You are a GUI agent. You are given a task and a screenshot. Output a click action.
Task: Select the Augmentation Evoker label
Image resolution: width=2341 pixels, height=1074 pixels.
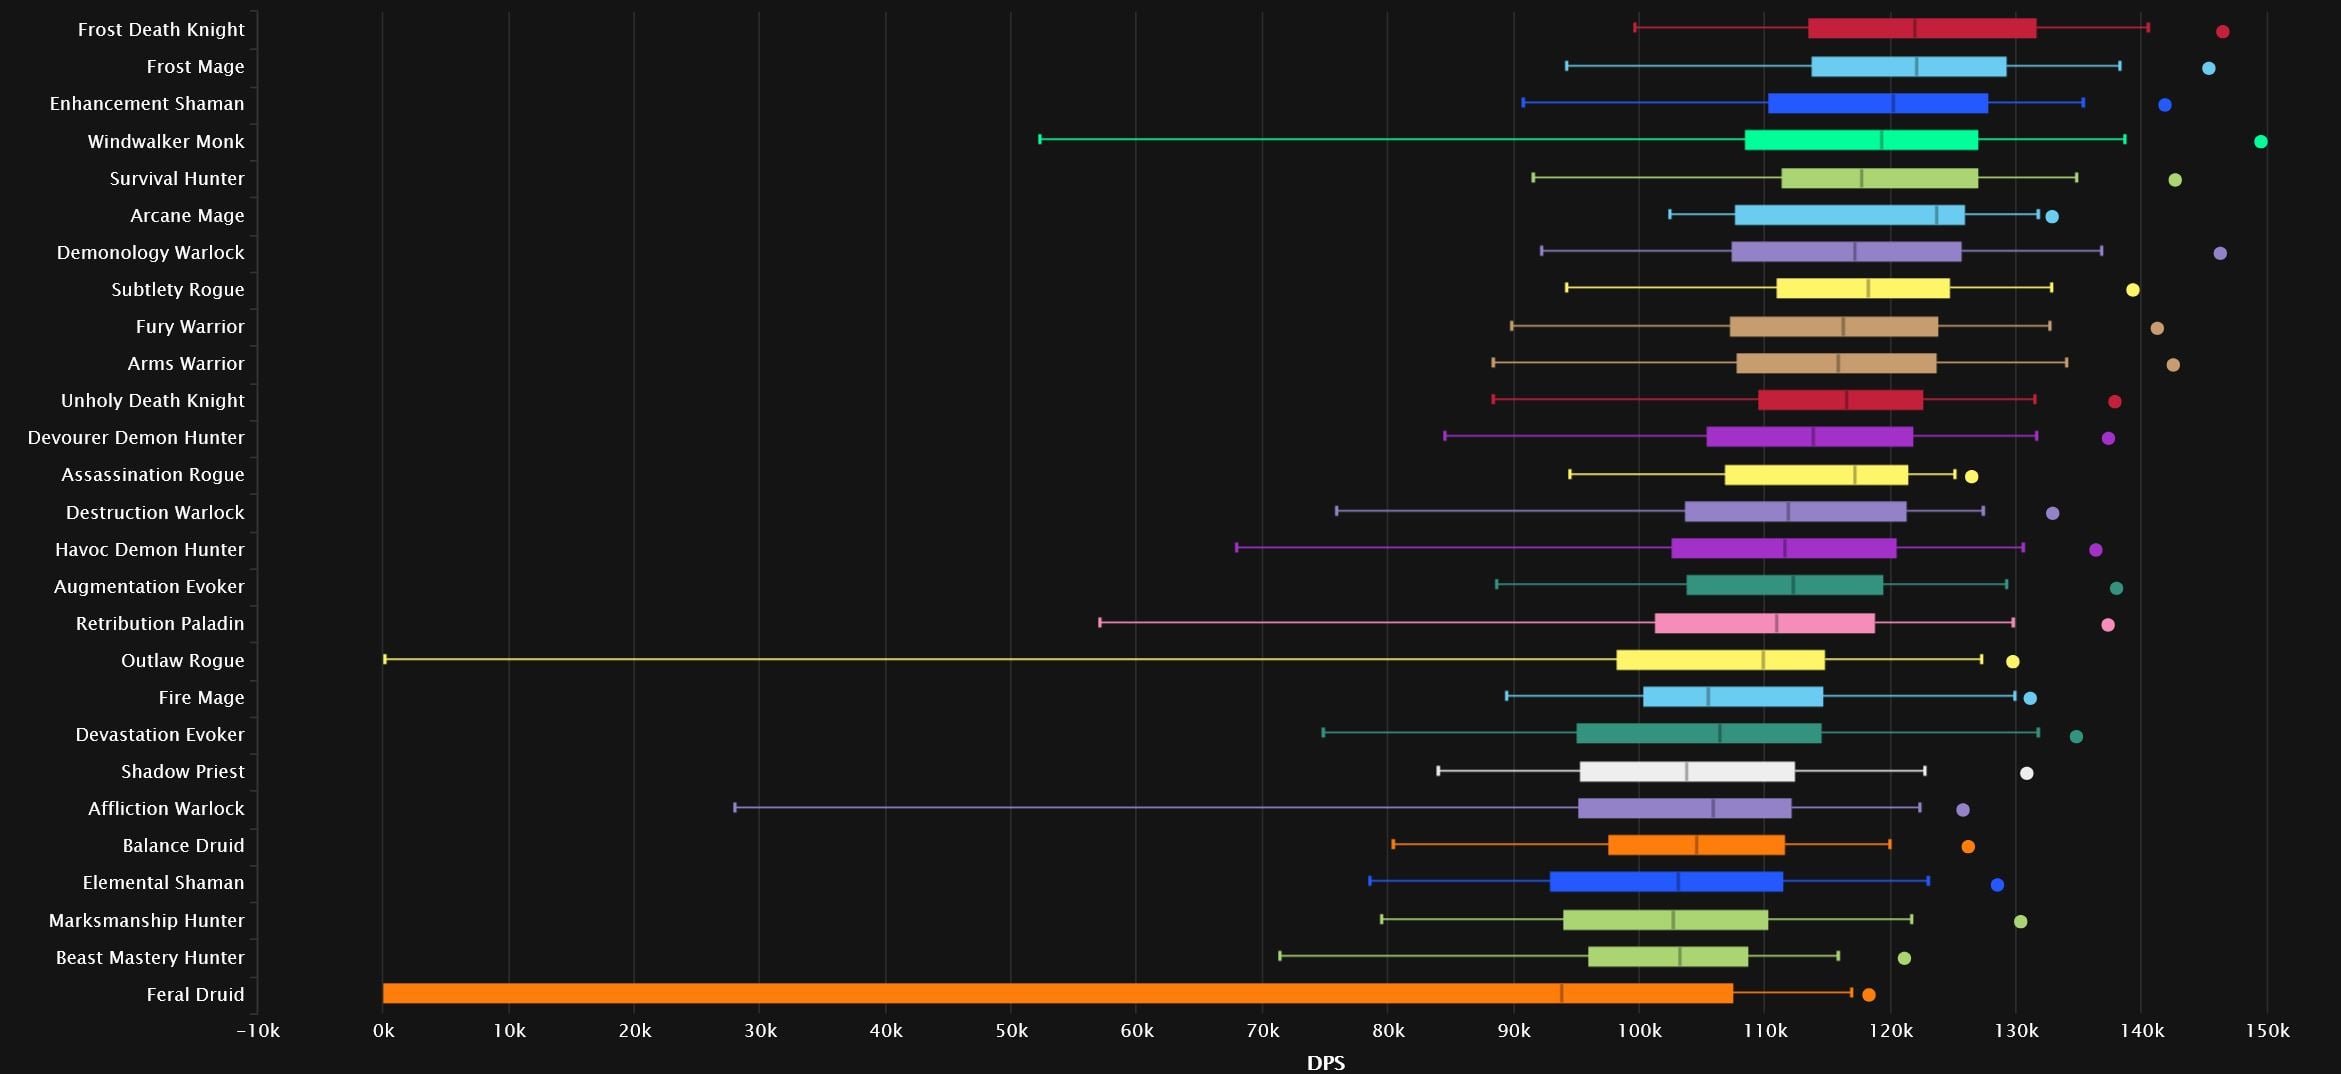tap(149, 587)
